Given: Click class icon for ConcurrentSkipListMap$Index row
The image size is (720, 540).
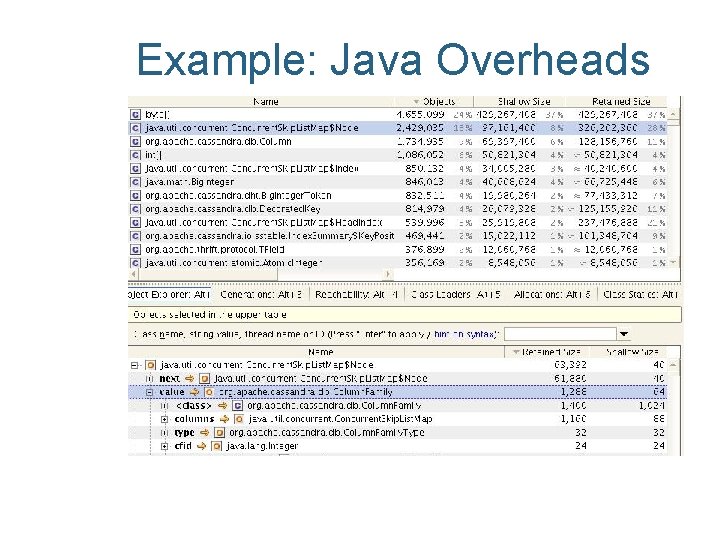Looking at the screenshot, I should 135,169.
